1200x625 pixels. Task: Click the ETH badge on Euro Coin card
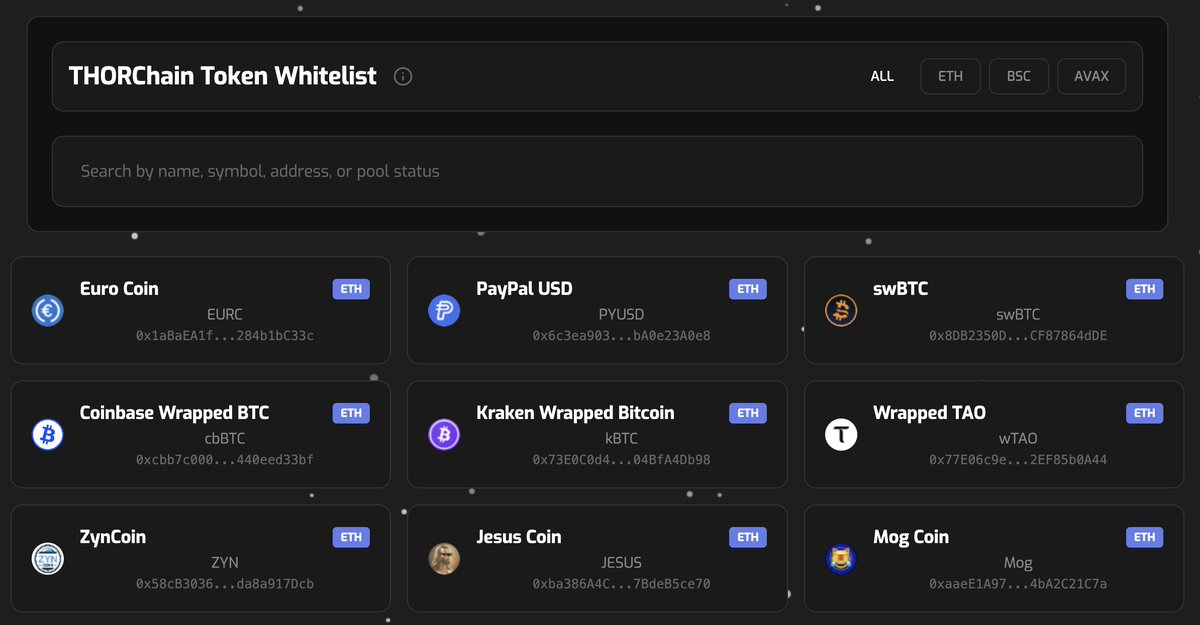[x=351, y=289]
